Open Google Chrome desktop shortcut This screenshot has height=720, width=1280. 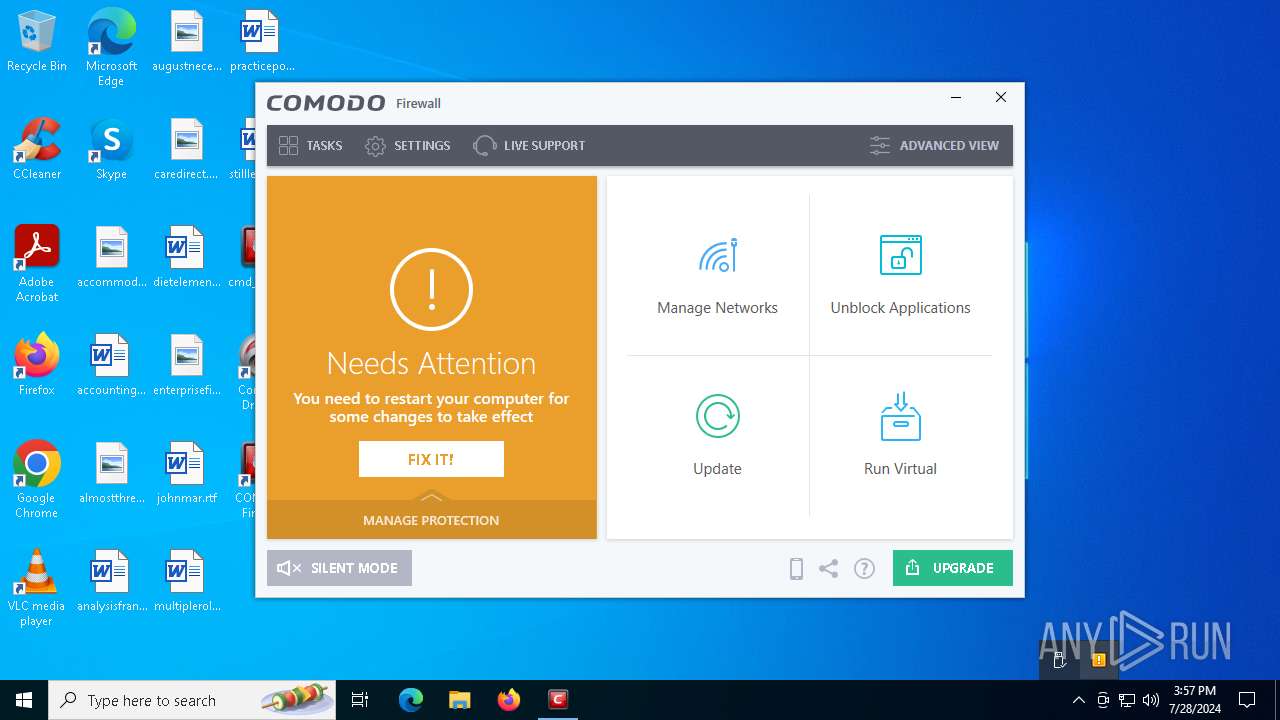[37, 480]
